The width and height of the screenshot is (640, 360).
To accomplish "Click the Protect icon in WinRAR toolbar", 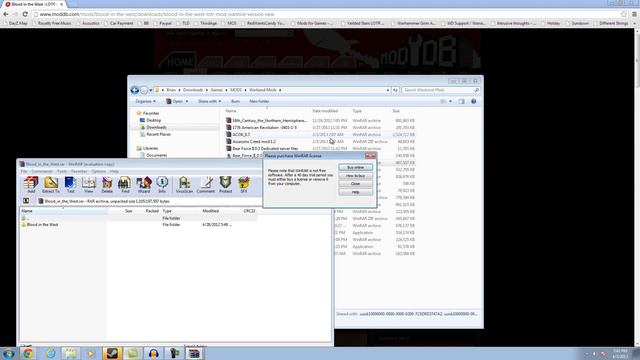I will click(x=225, y=184).
